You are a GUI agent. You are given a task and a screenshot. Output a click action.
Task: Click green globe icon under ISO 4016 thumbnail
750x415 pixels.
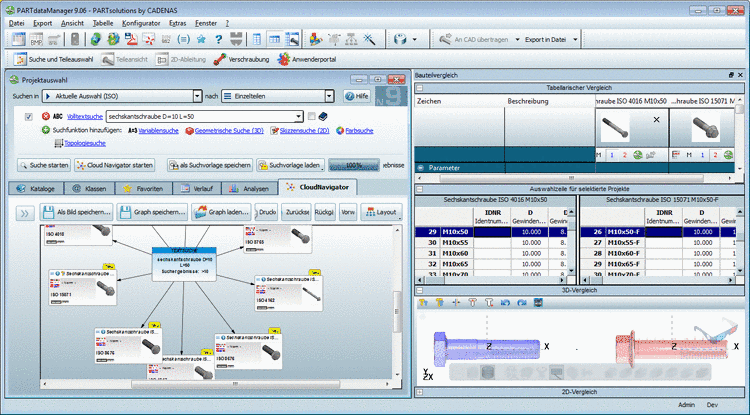pos(637,155)
